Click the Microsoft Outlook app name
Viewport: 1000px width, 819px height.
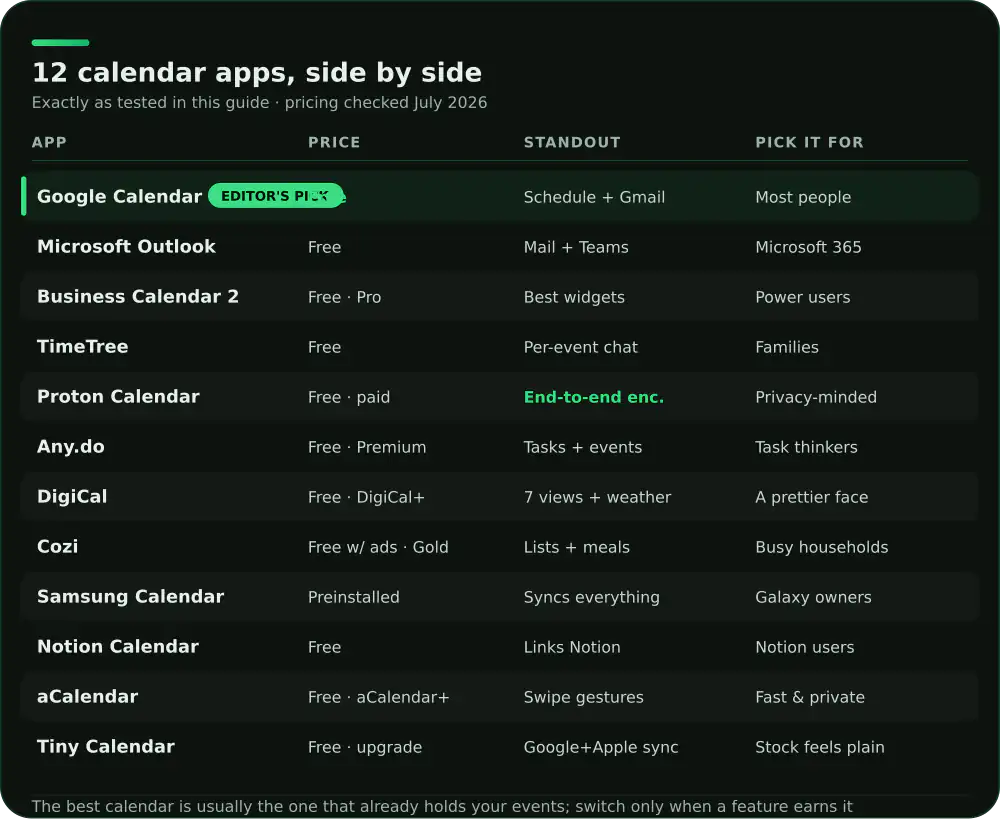(126, 246)
